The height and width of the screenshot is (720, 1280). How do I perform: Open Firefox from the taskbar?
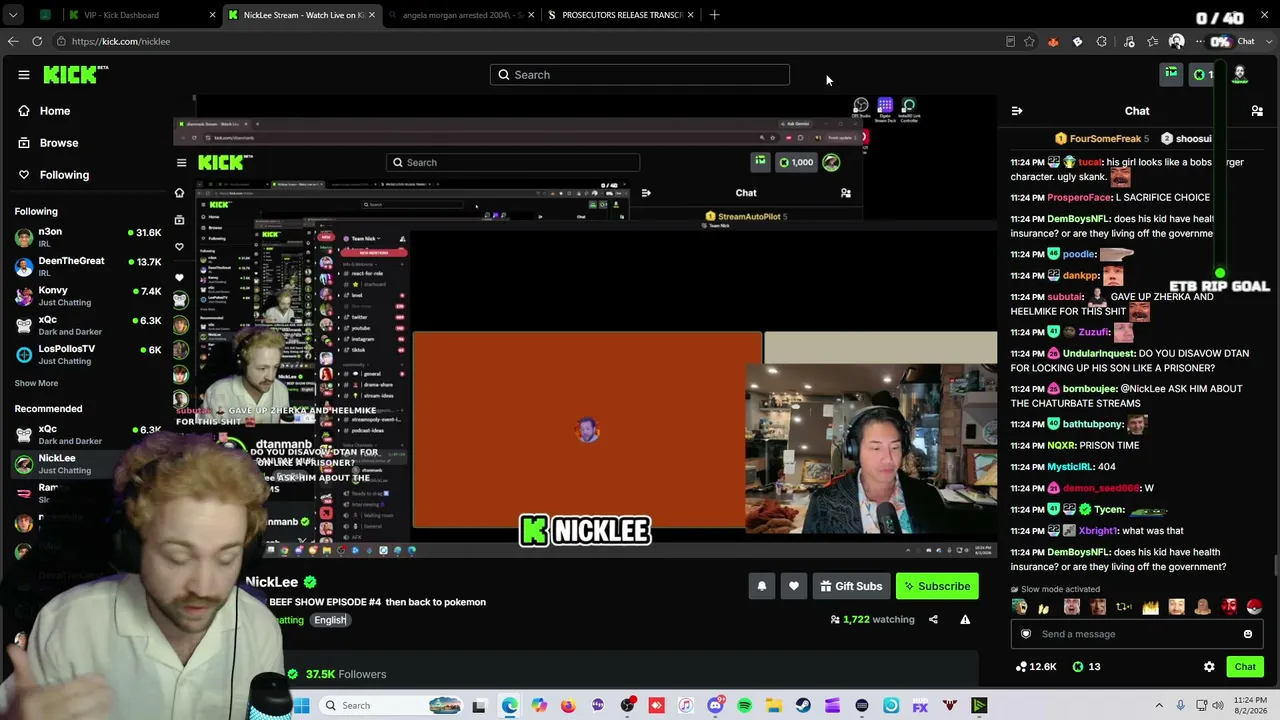click(x=568, y=706)
